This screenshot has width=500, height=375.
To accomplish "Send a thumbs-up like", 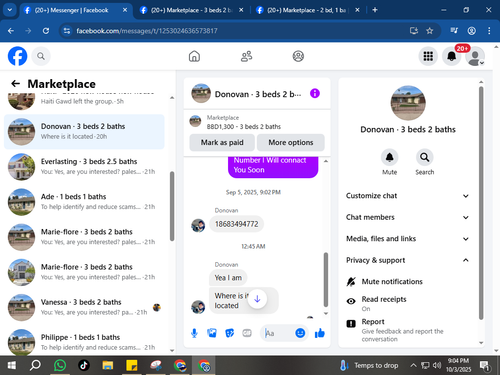I will pos(320,333).
